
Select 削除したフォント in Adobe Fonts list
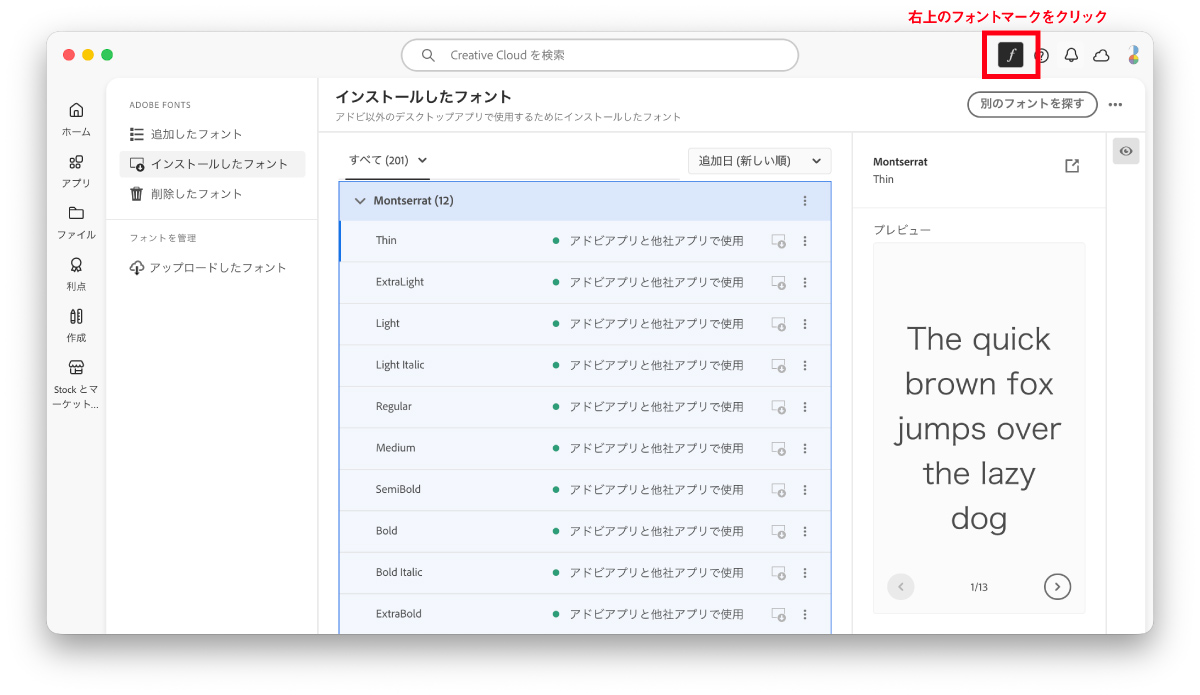tap(212, 194)
